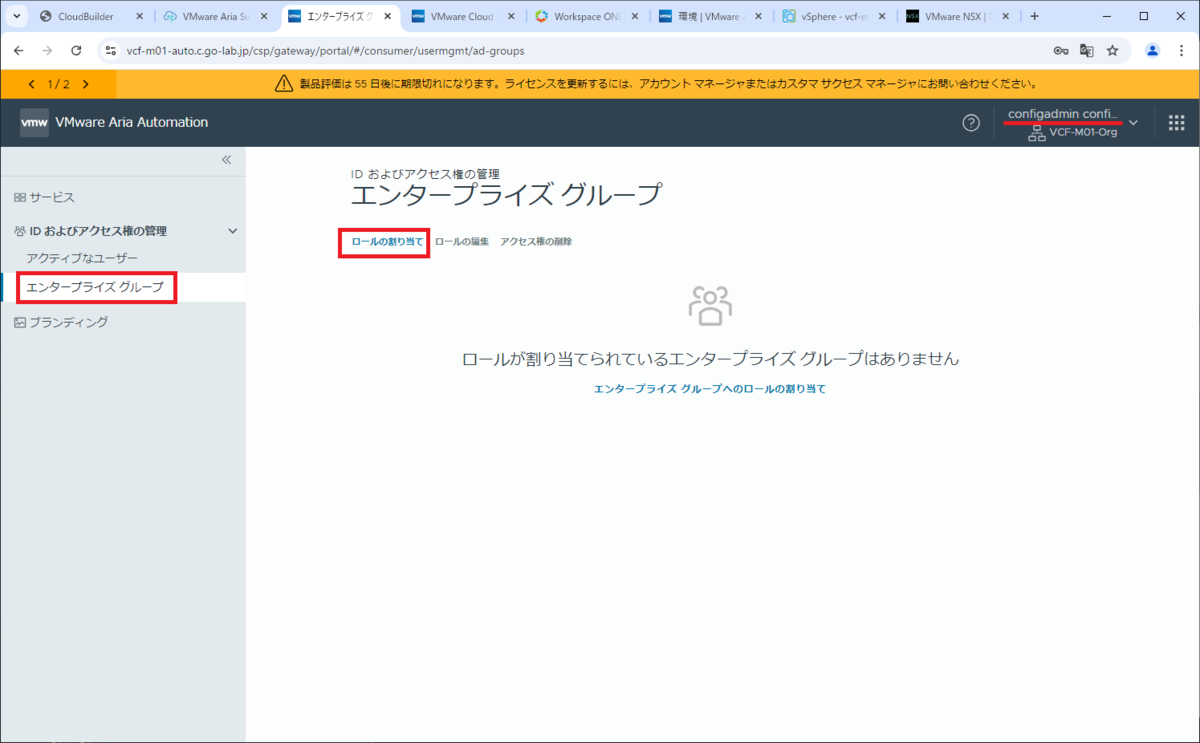
Task: Click the vmw logo in header
Action: 34,123
